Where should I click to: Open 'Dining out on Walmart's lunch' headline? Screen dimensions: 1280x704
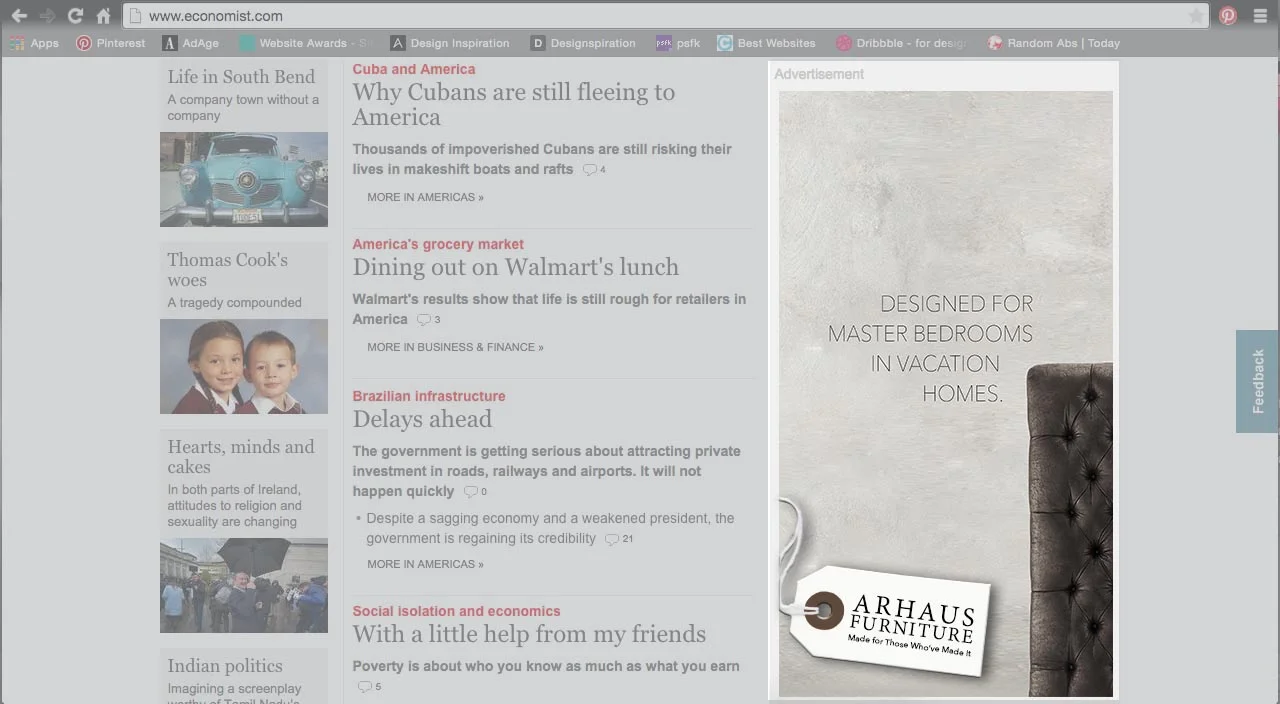pos(515,267)
